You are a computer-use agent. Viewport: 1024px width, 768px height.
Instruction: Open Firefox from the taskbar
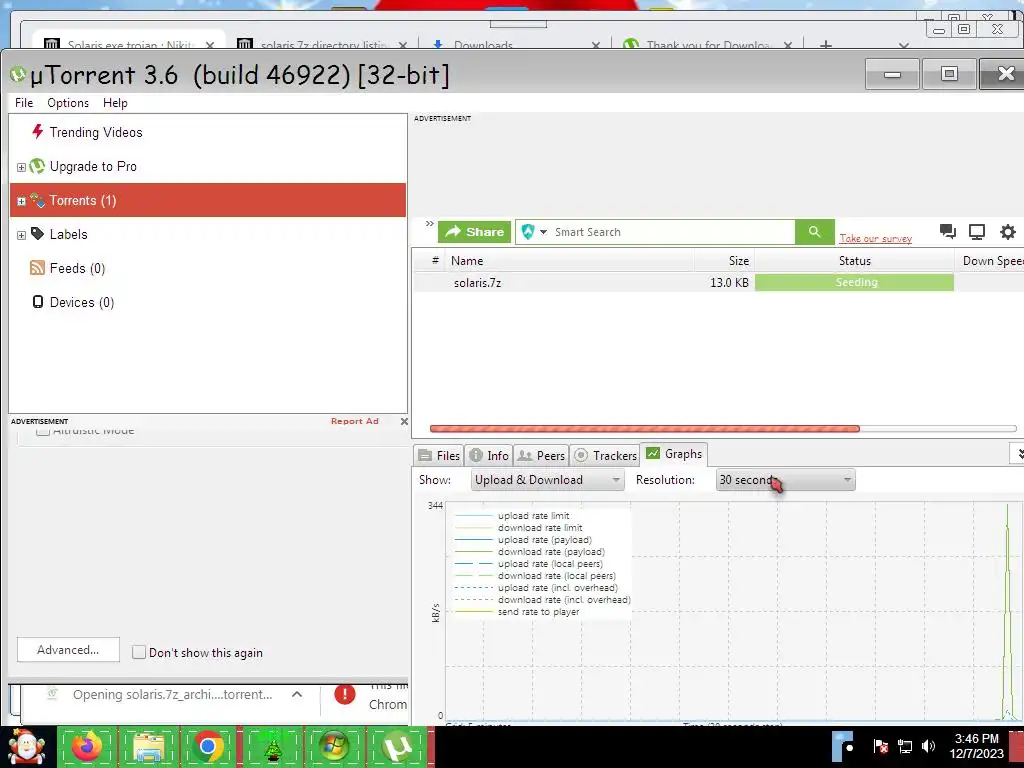pos(87,746)
